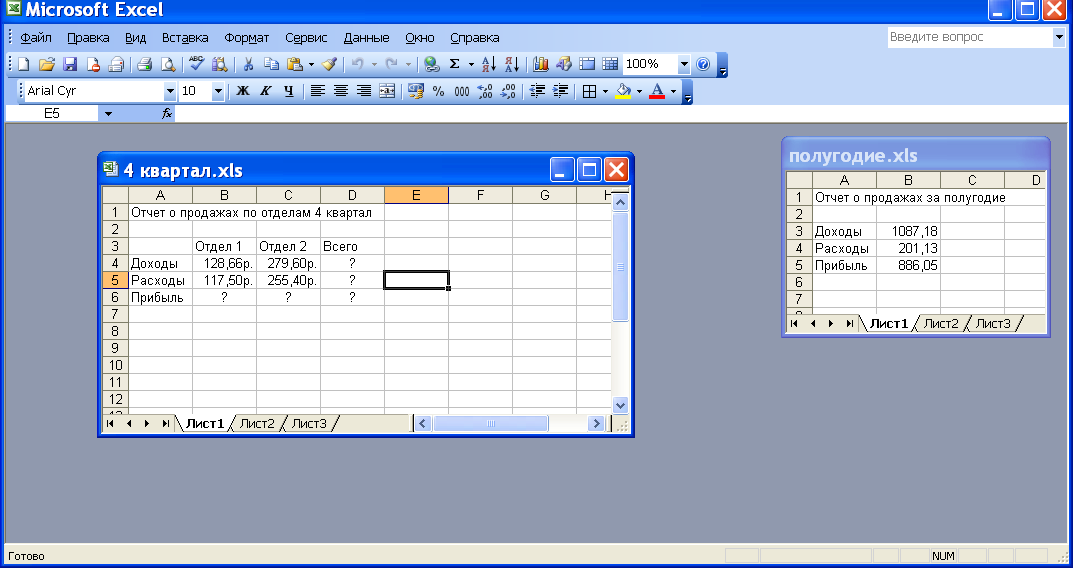This screenshot has width=1073, height=568.
Task: Increase decimal places
Action: tap(485, 91)
